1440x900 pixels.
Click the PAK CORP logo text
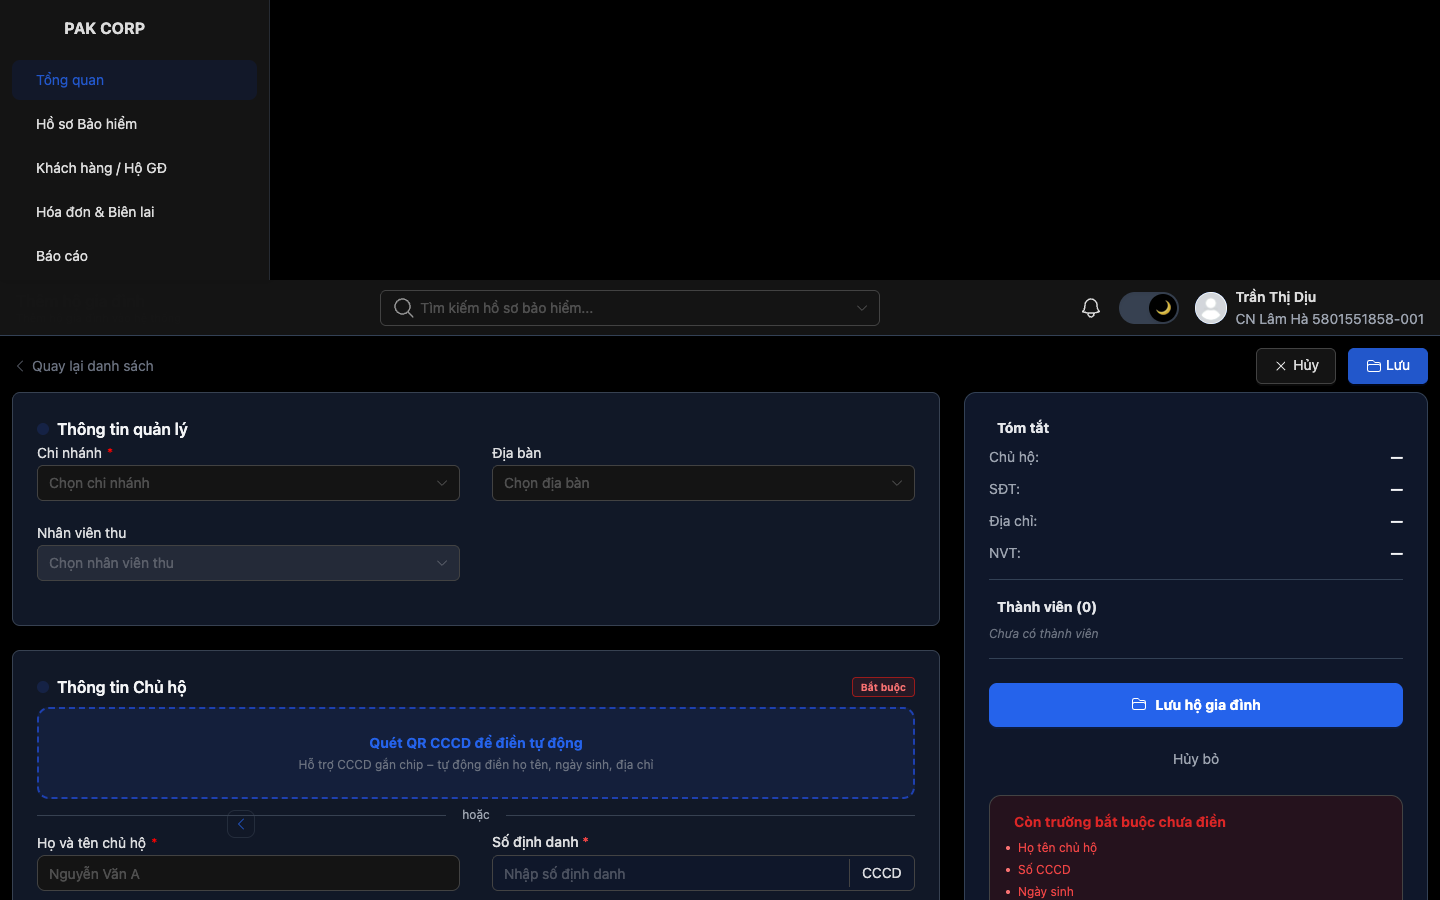pyautogui.click(x=104, y=28)
